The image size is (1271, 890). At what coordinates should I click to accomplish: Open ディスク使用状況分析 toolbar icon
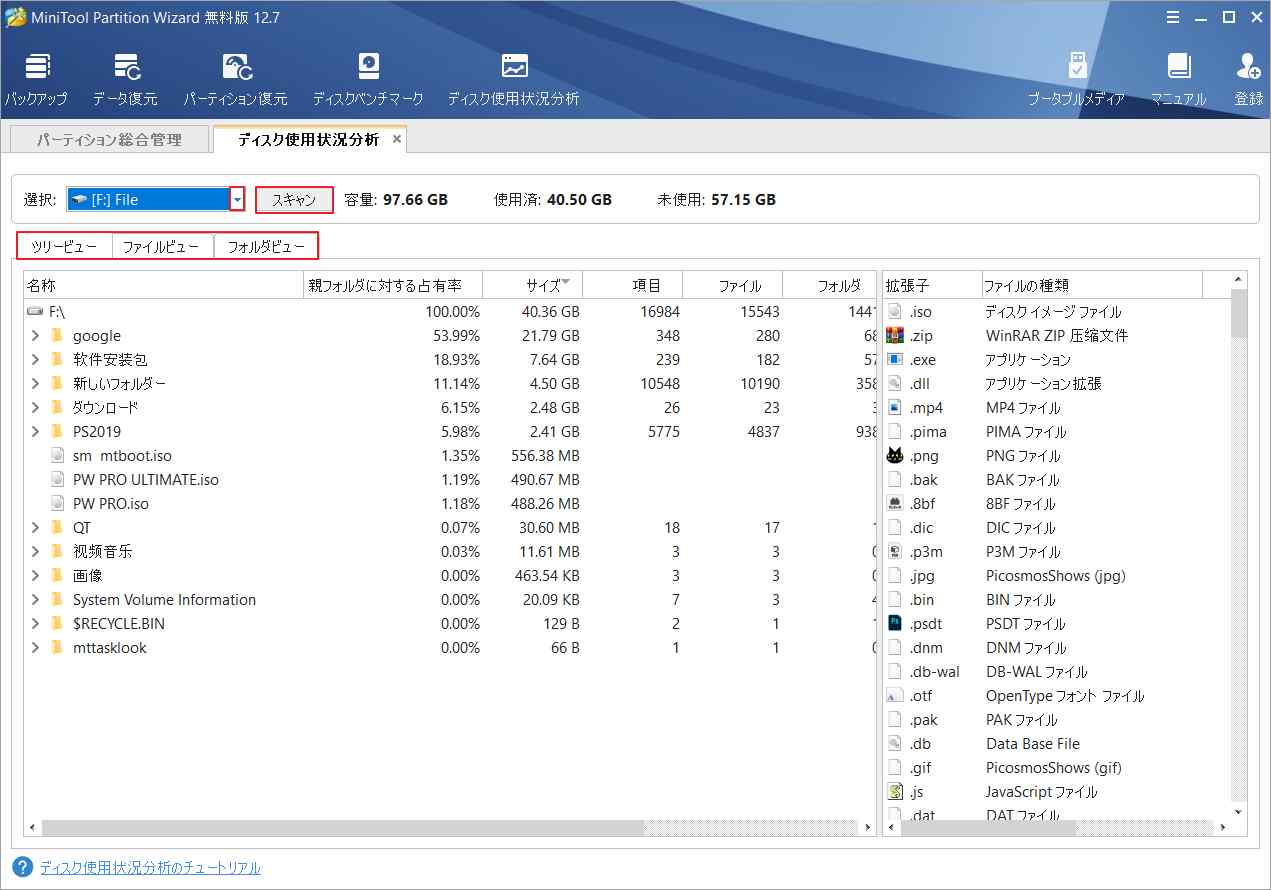pos(513,79)
